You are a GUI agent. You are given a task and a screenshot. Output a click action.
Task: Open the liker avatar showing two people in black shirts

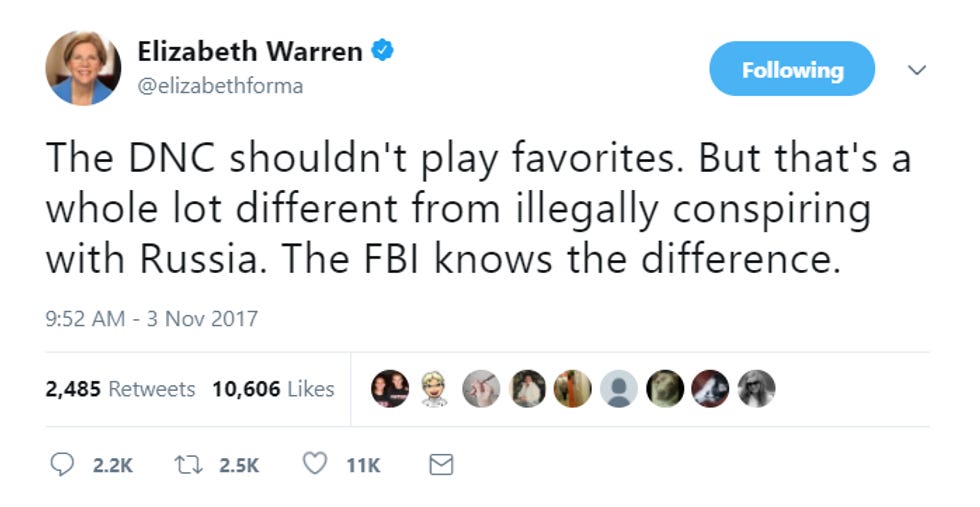[390, 389]
